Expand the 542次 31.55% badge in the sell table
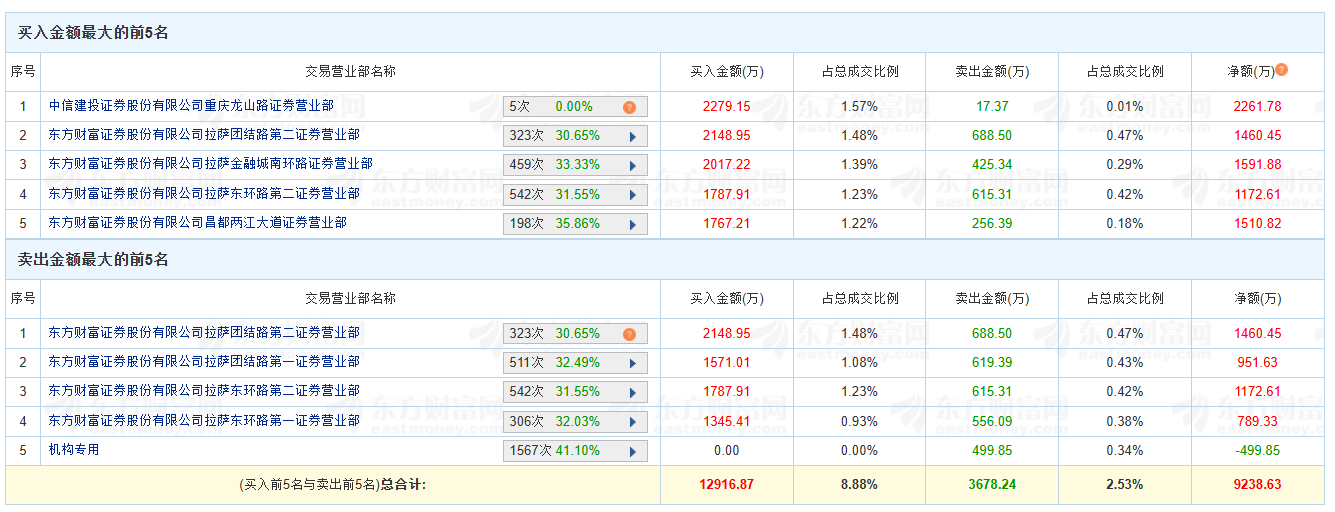Screen dimensions: 1335x512 [x=632, y=392]
